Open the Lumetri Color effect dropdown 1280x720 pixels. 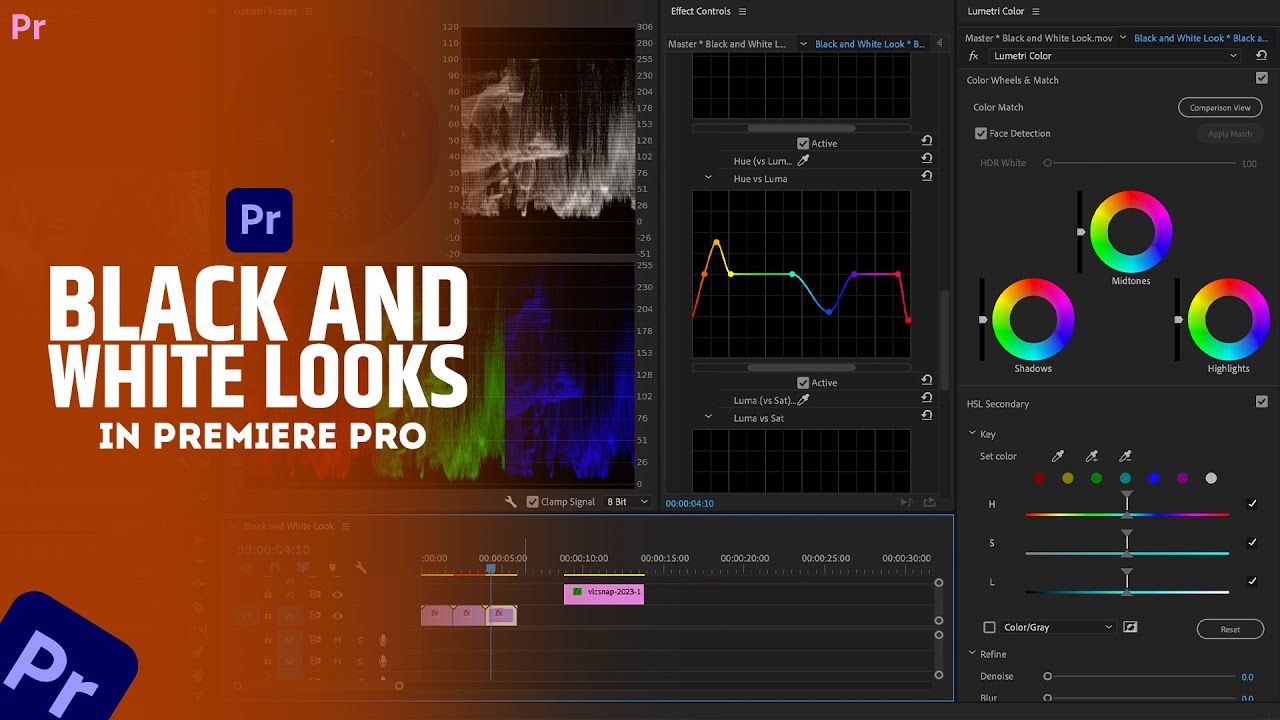(x=1114, y=56)
